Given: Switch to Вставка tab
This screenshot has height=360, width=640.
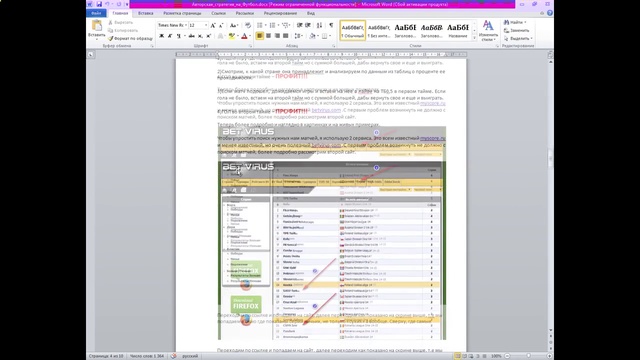Looking at the screenshot, I should click(145, 13).
